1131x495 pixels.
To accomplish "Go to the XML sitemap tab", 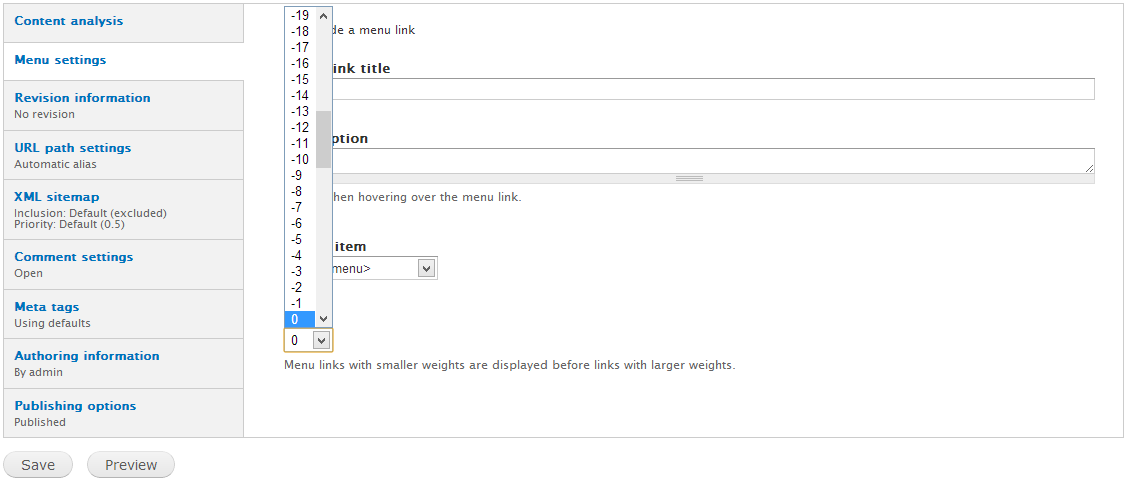I will click(x=57, y=197).
